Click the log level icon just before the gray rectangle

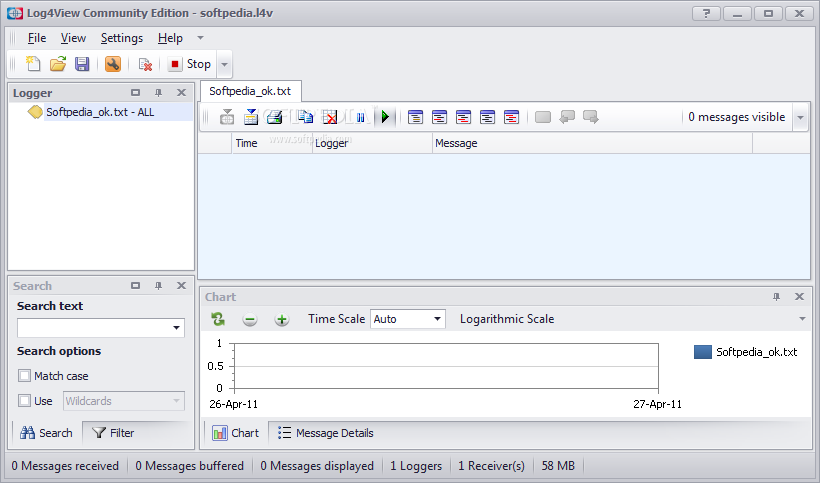click(x=511, y=117)
